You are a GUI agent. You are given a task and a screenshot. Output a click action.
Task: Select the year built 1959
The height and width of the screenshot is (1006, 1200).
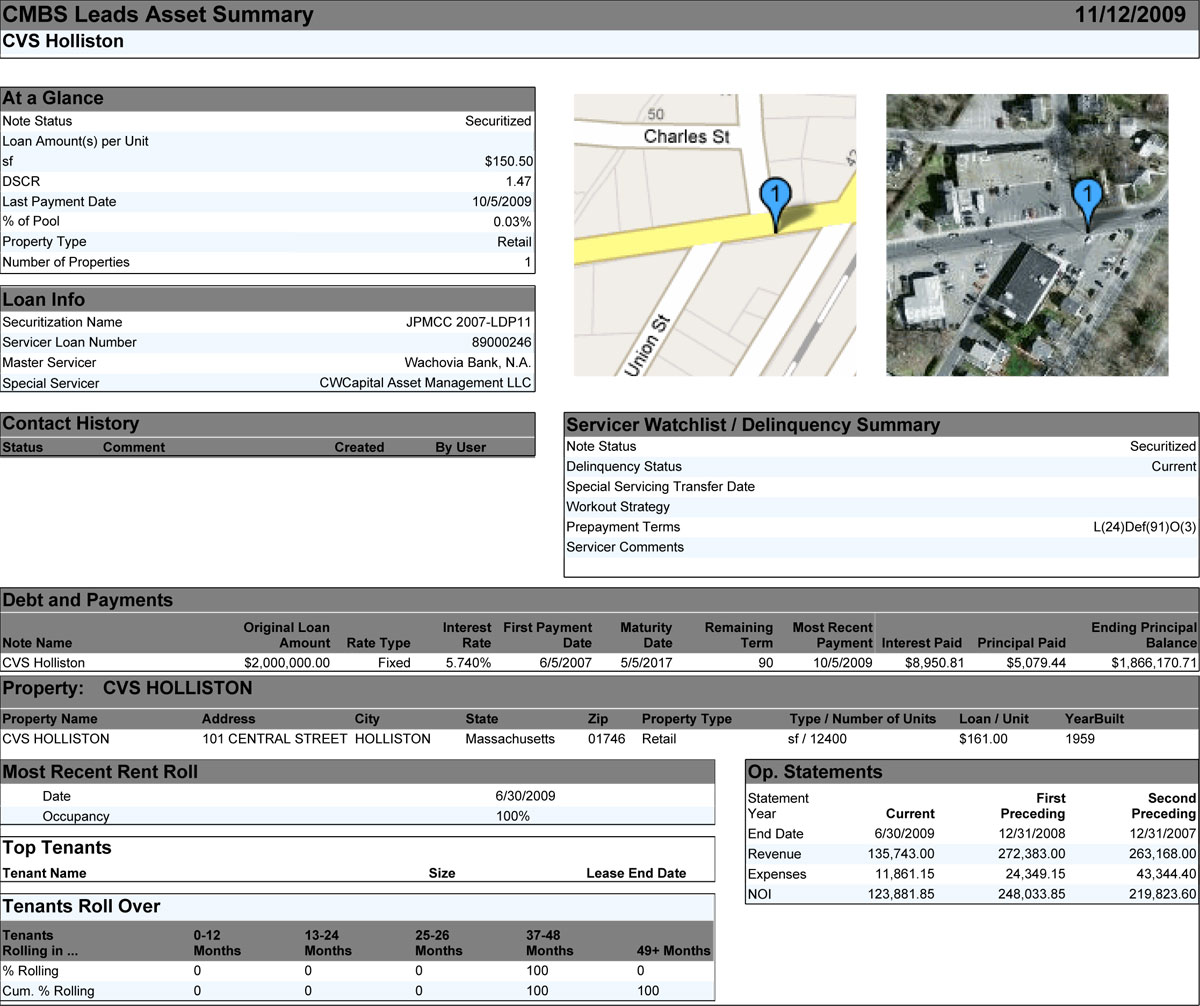coord(1081,739)
